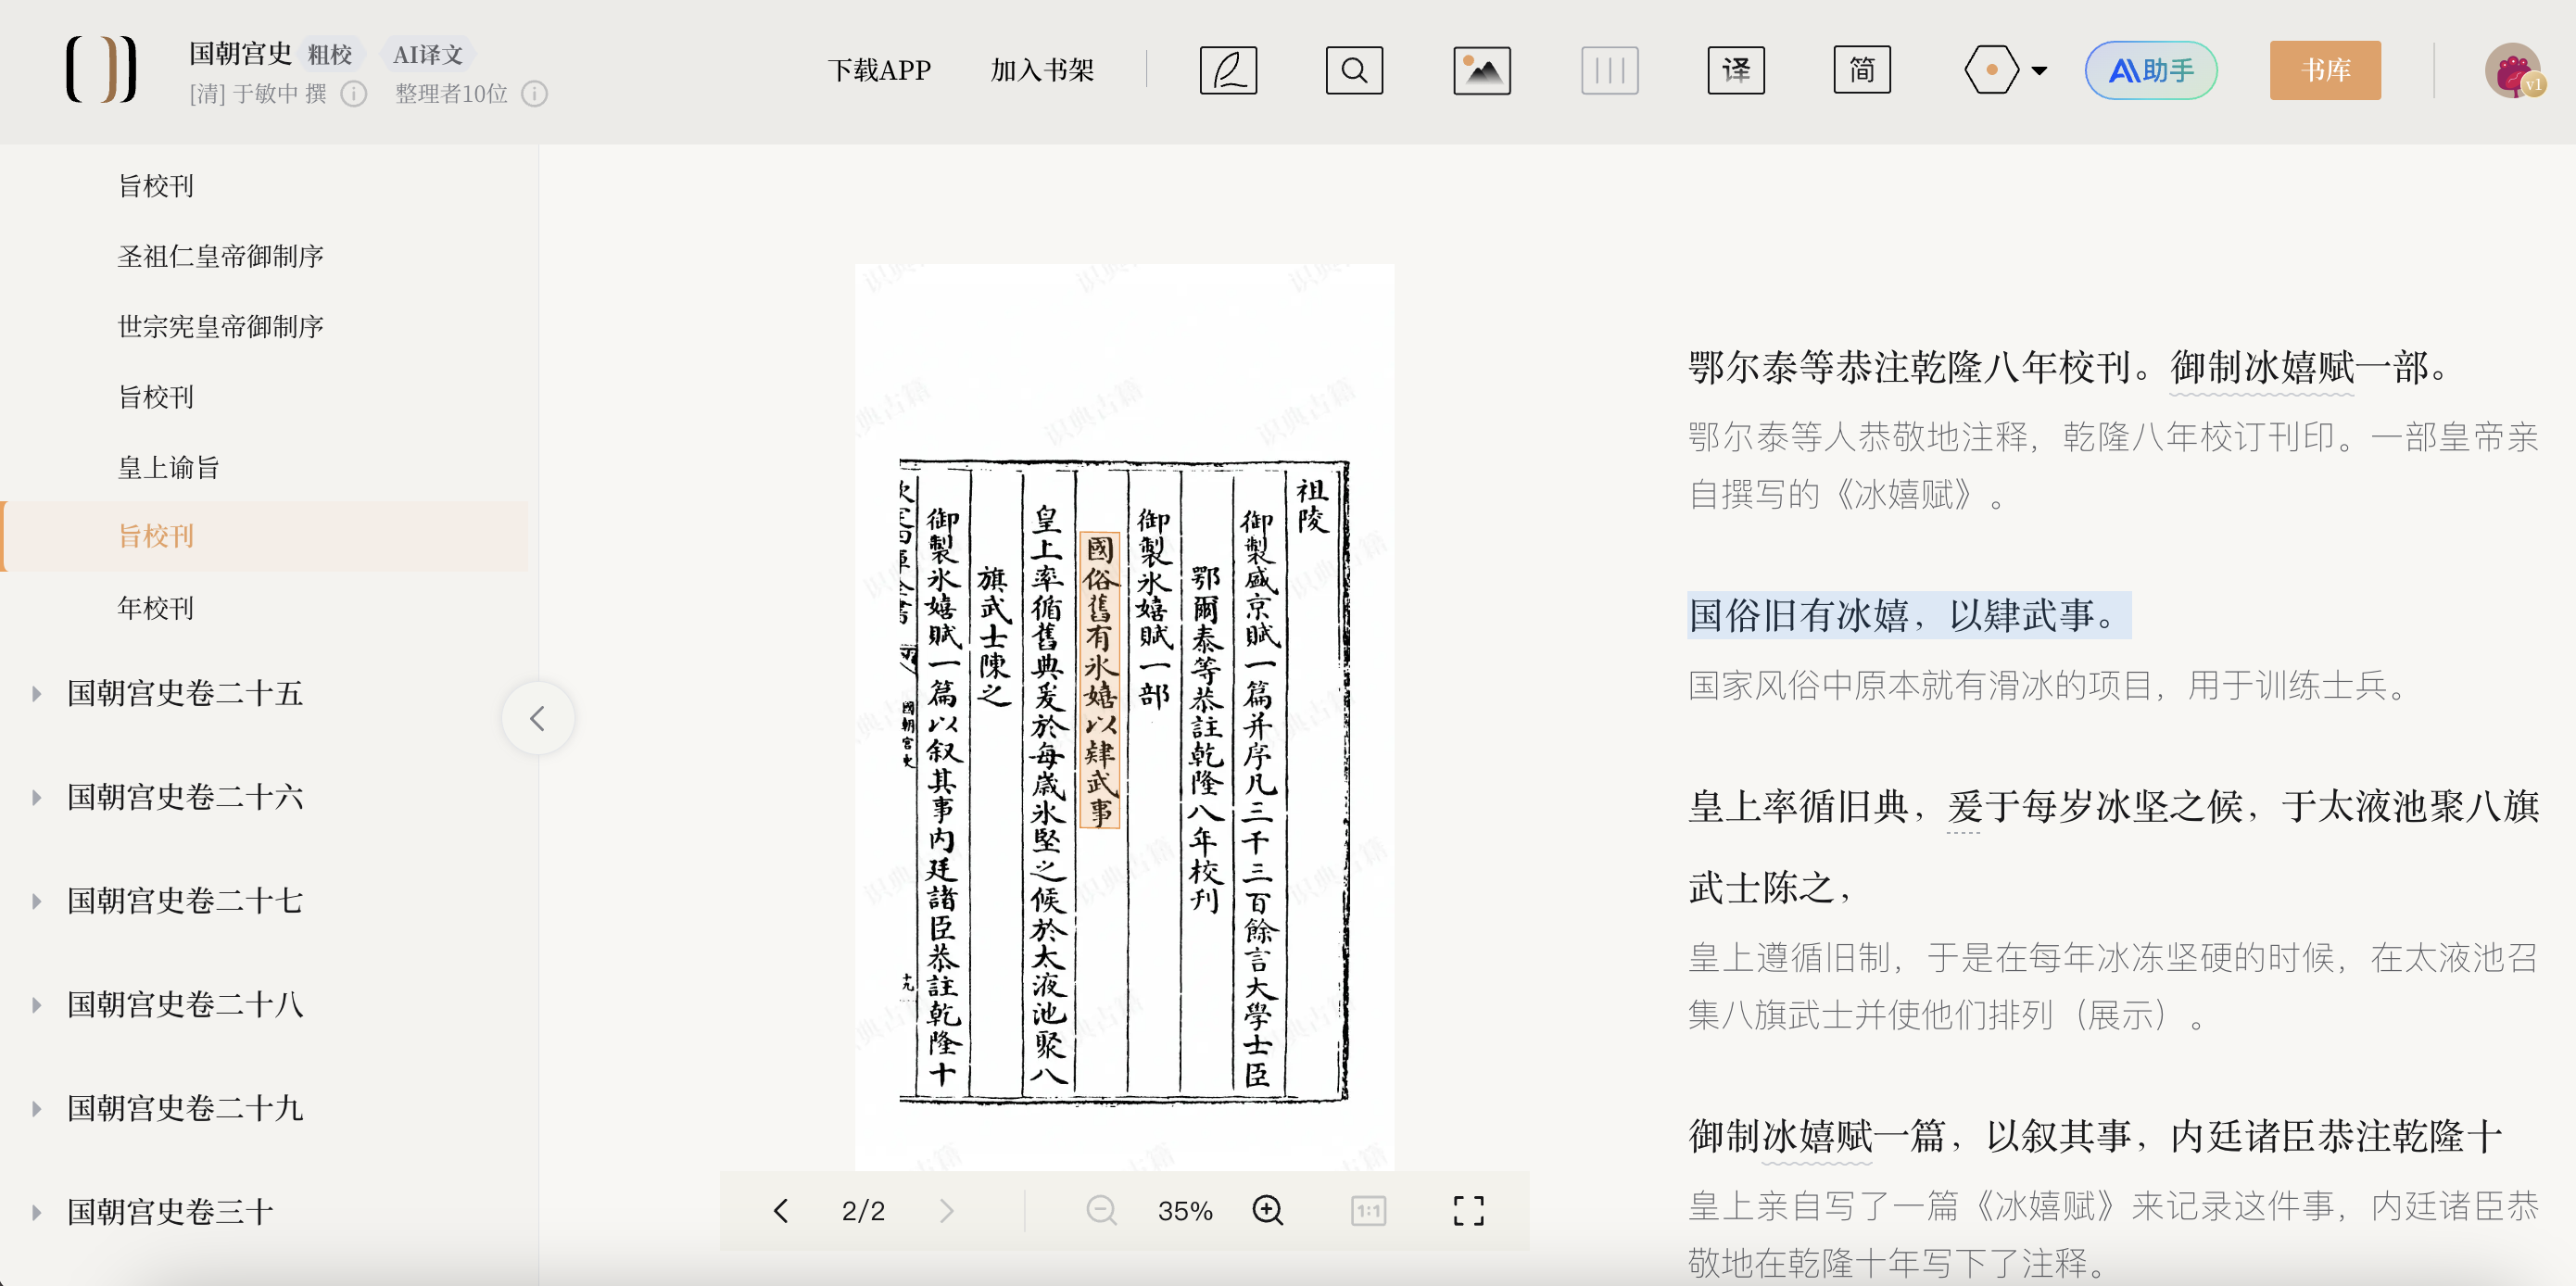
Task: Select 年校刊 in the contents list
Action: pyautogui.click(x=155, y=608)
